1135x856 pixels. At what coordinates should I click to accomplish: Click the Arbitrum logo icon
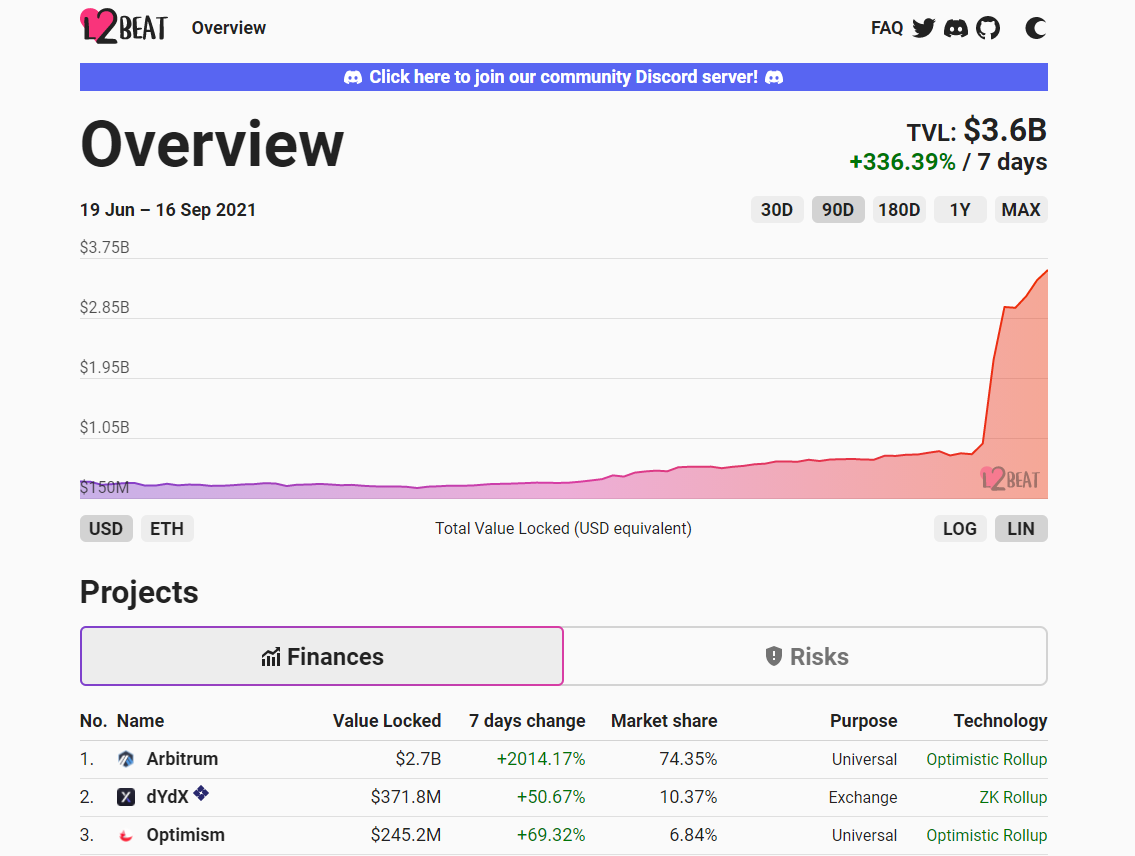point(126,759)
